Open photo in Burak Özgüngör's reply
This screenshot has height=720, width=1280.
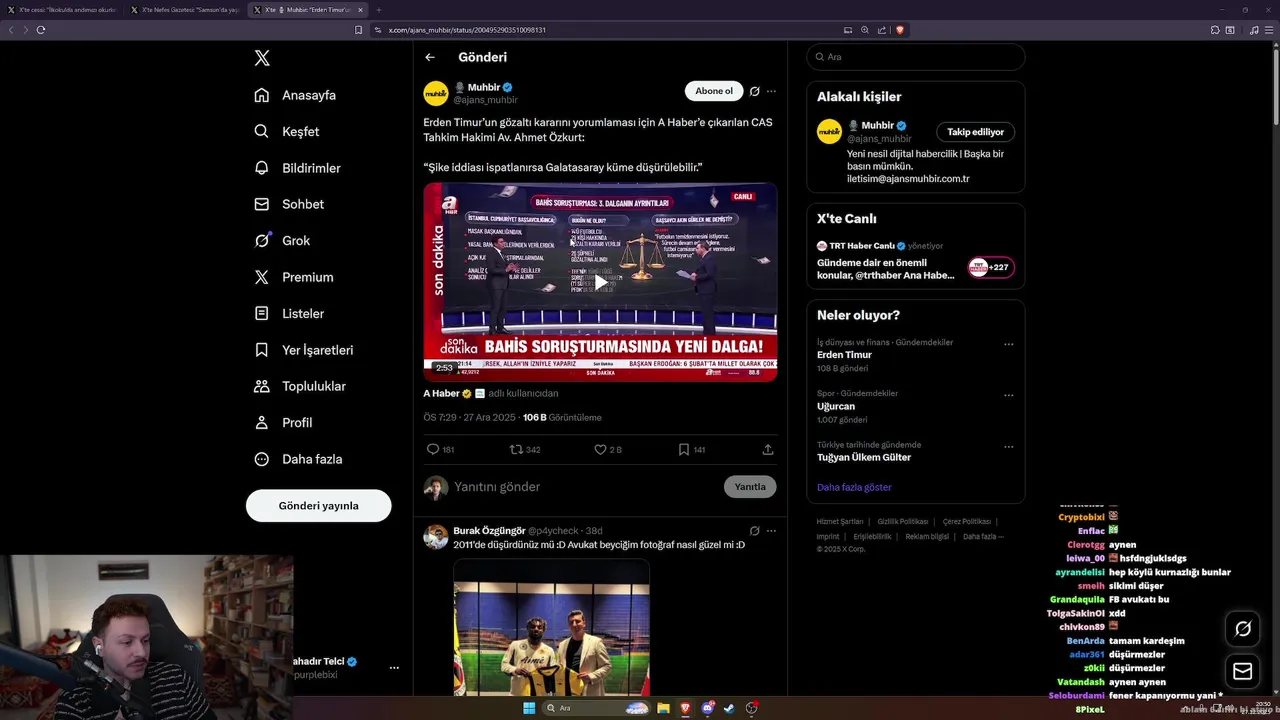coord(552,627)
